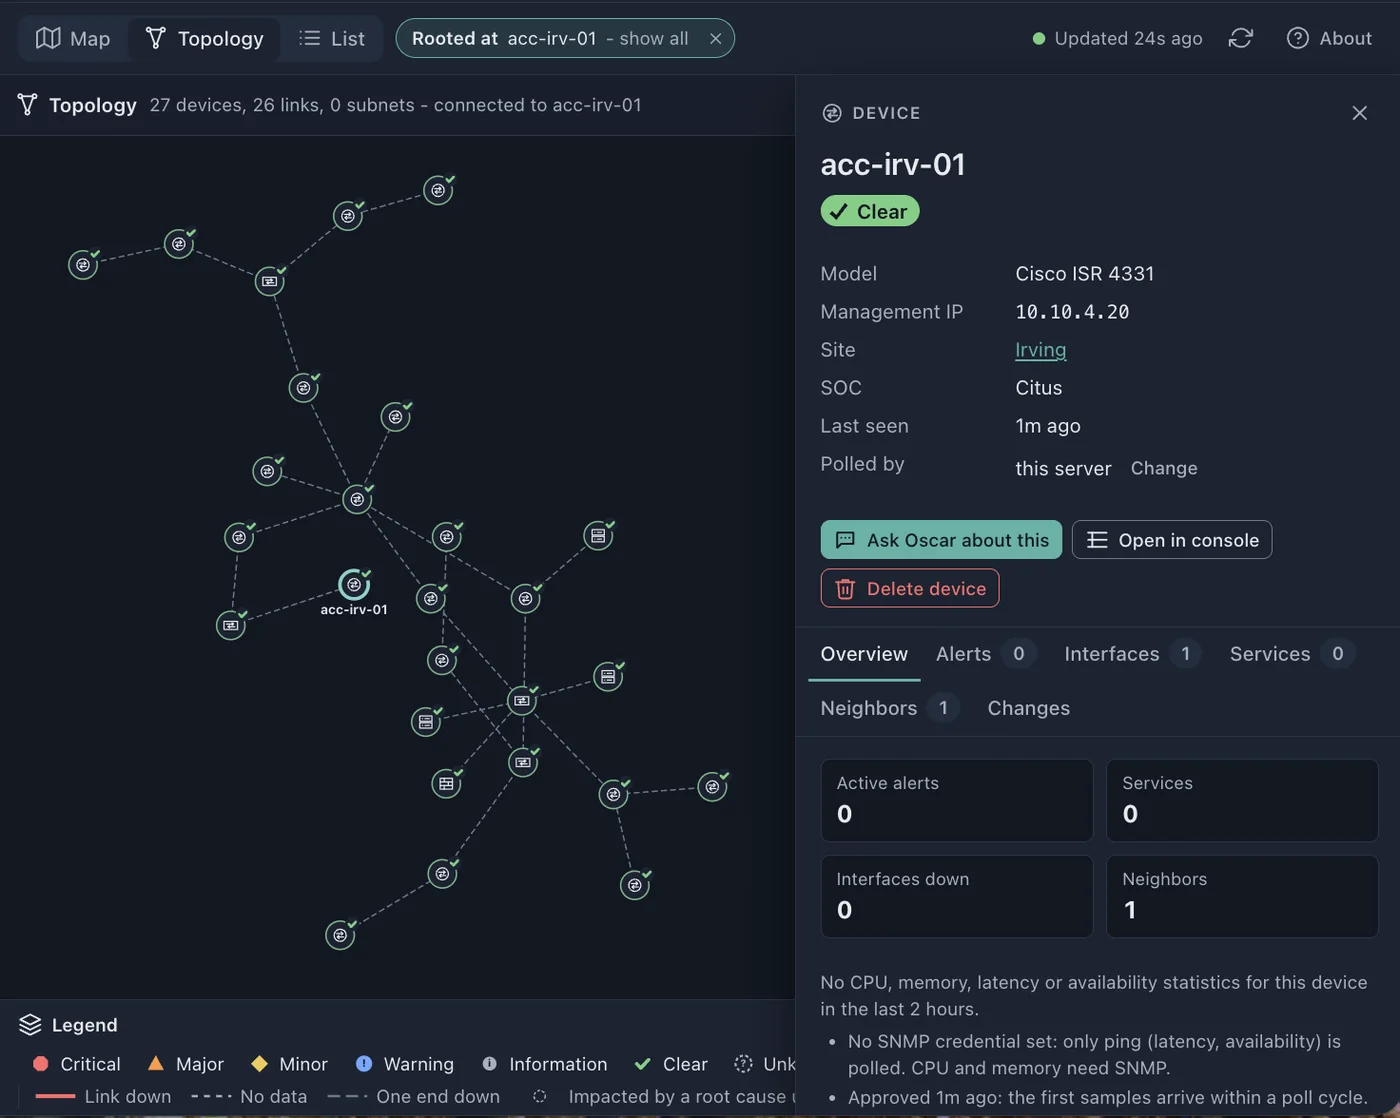Image resolution: width=1400 pixels, height=1118 pixels.
Task: Click the router icon beside DEVICE heading
Action: pyautogui.click(x=832, y=113)
